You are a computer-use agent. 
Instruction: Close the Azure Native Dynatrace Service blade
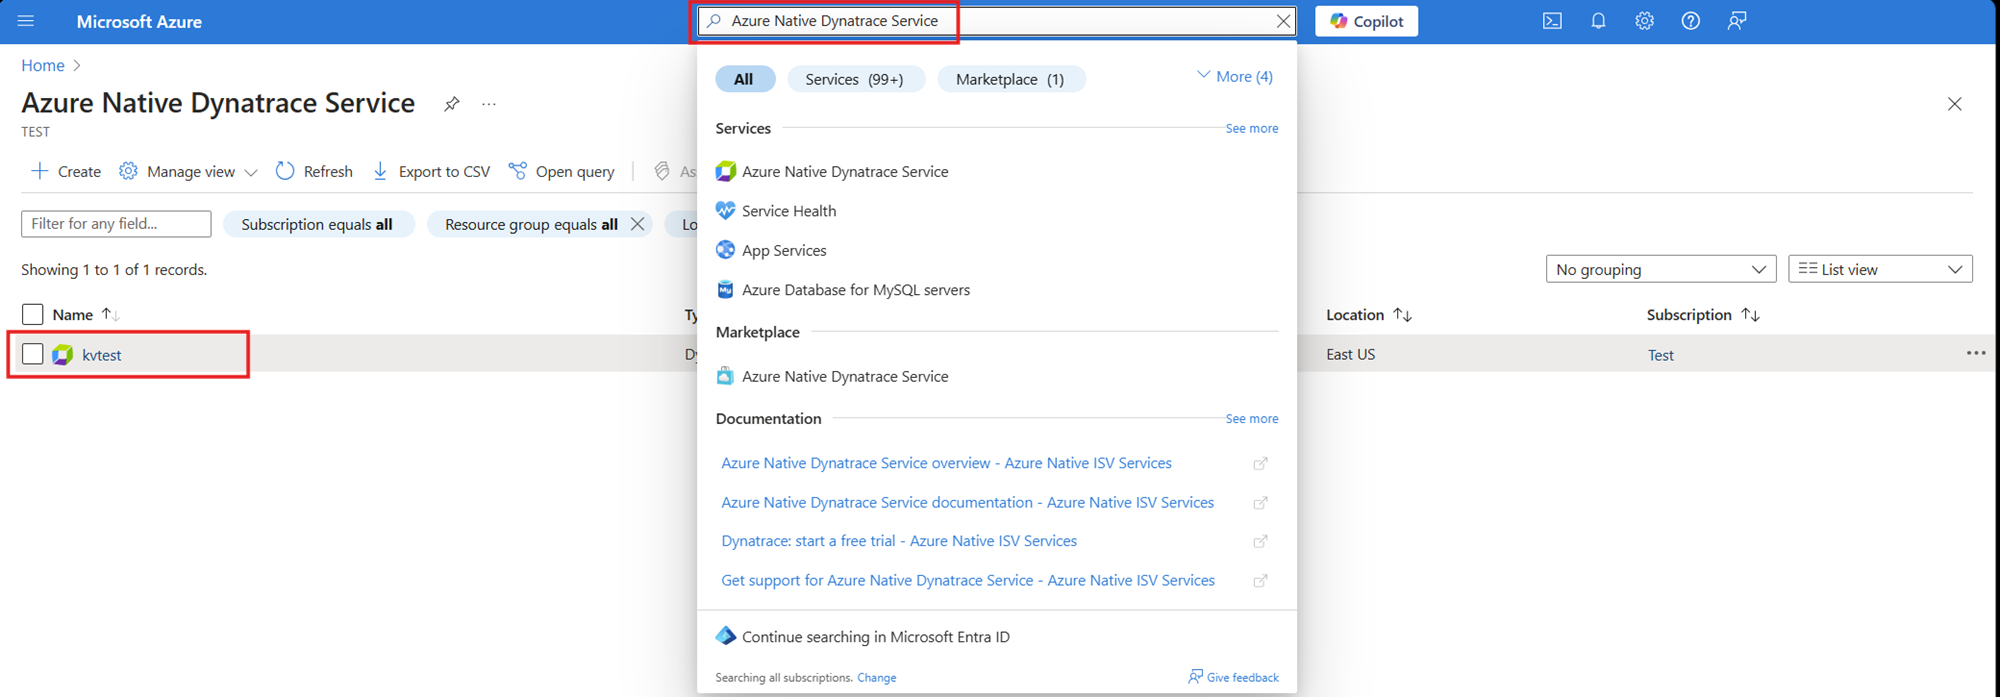[1954, 104]
